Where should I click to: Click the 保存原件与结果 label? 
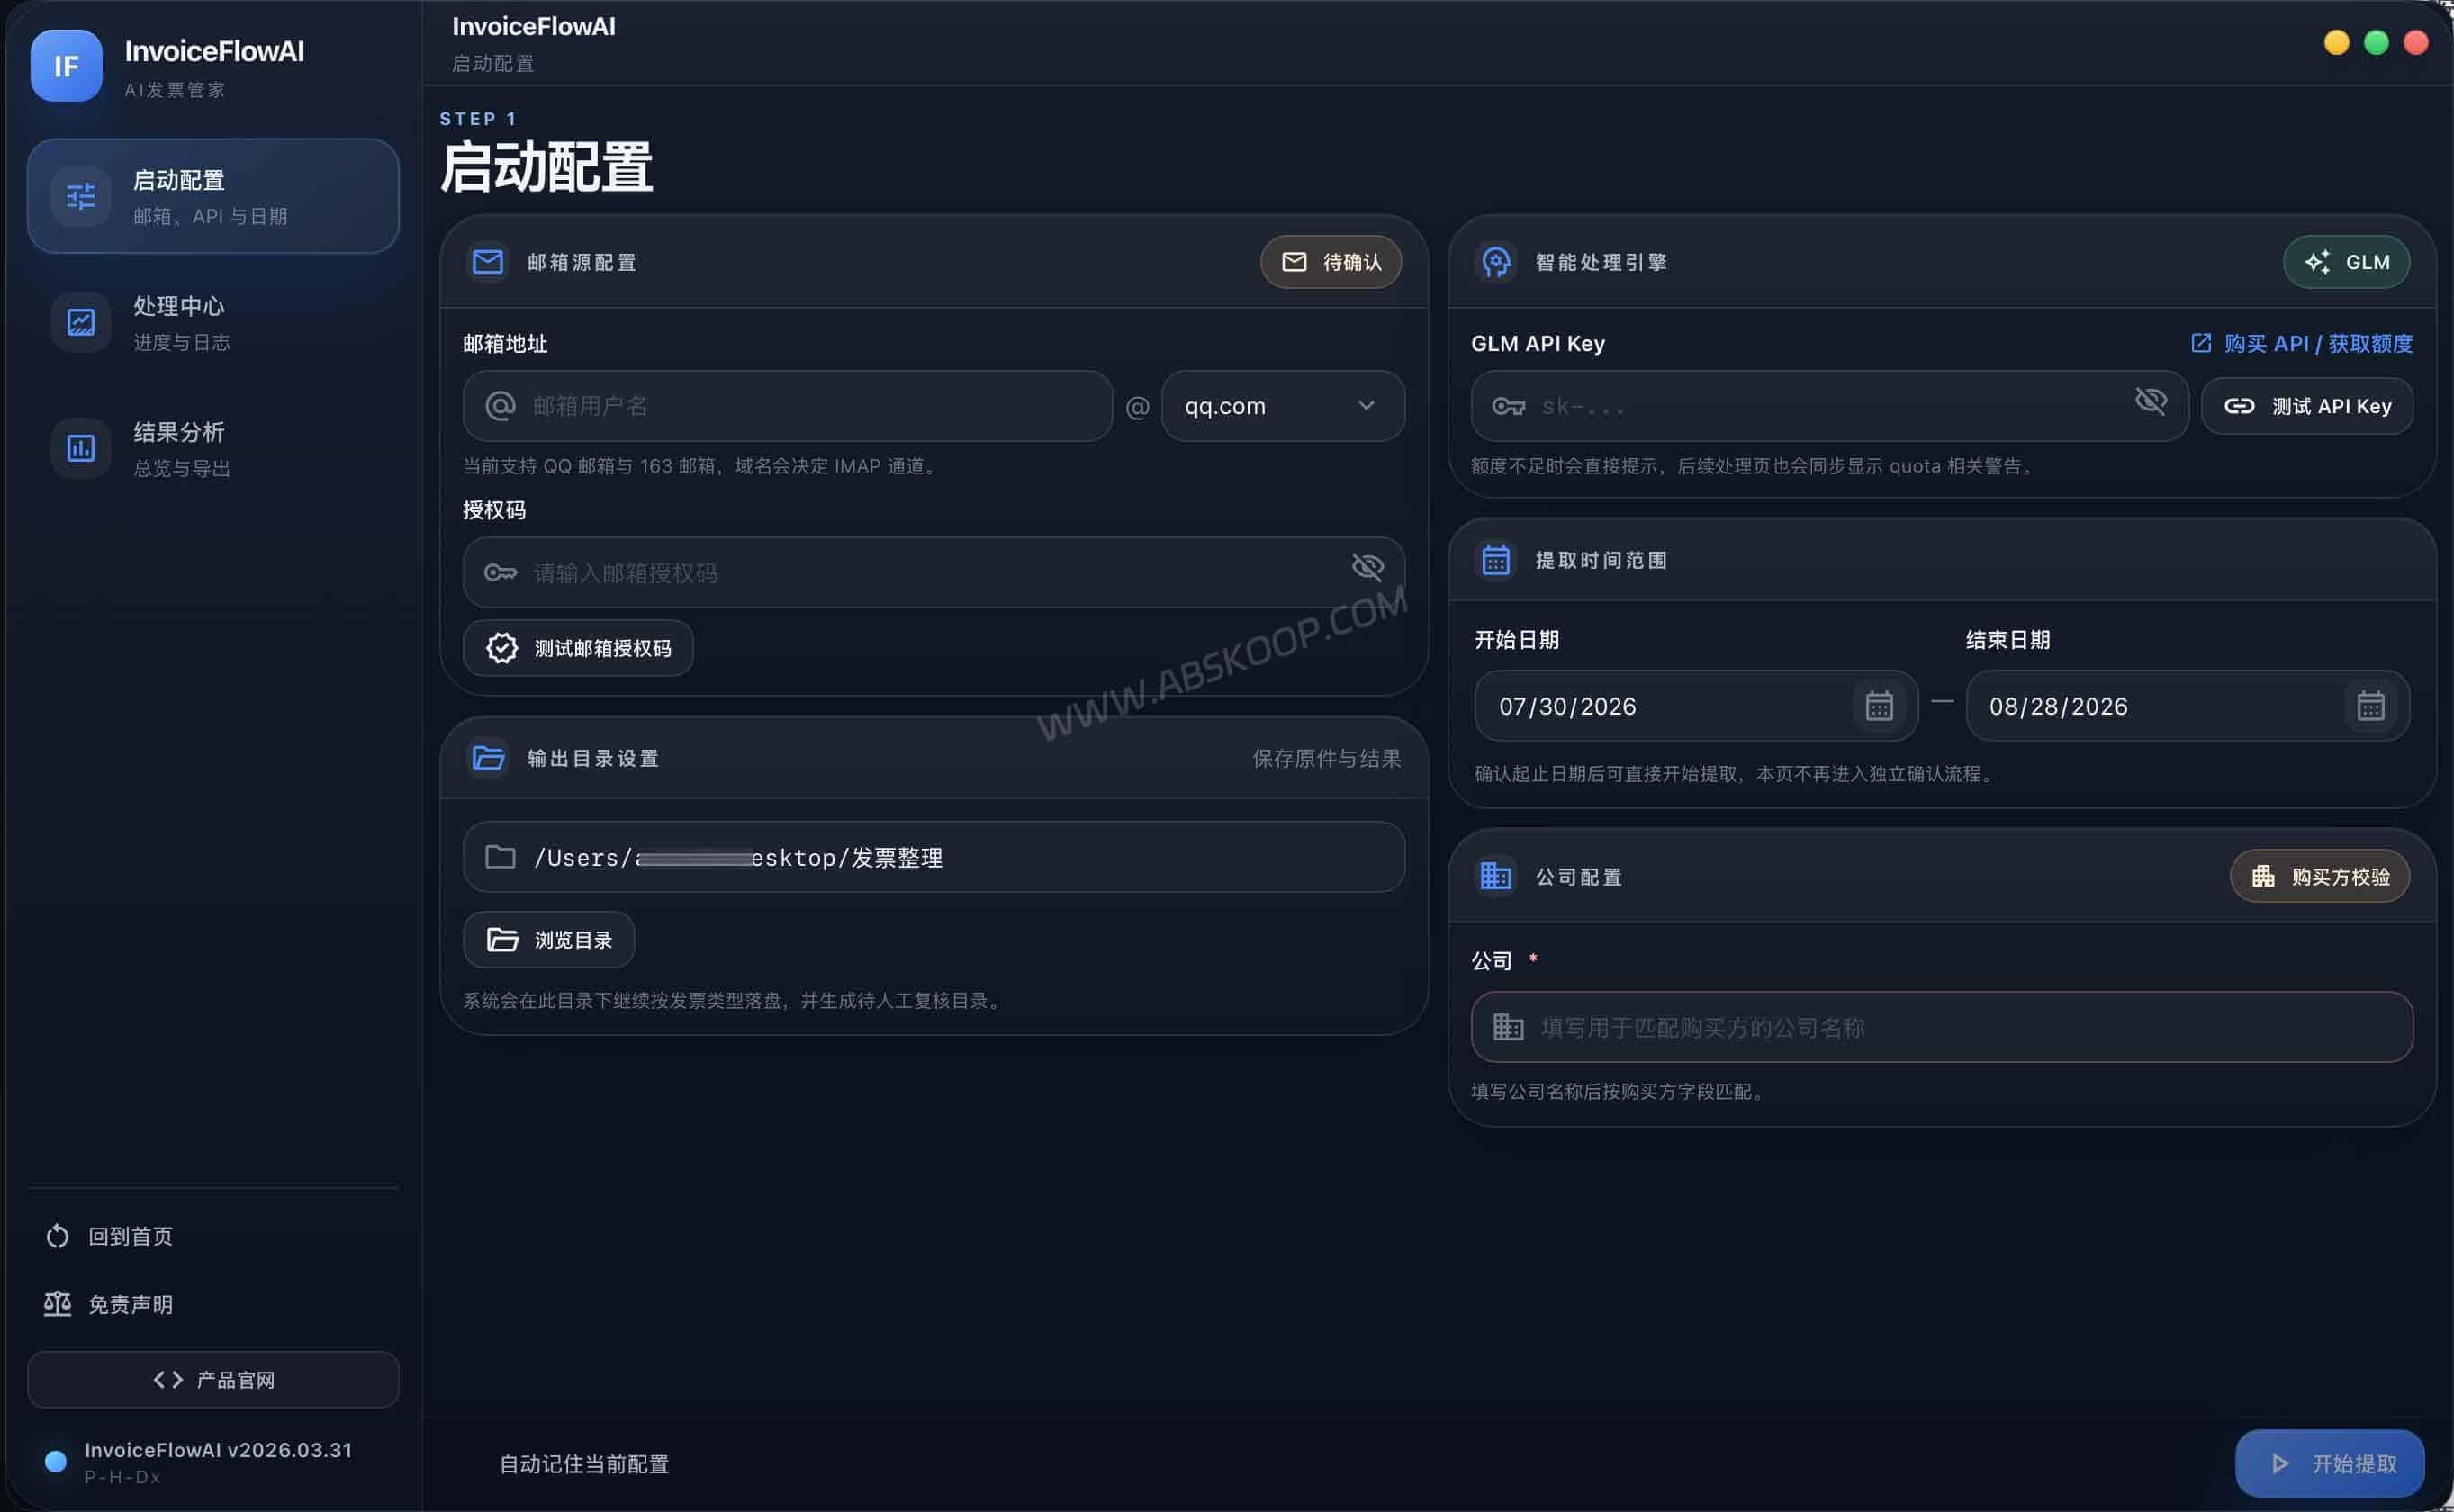pyautogui.click(x=1327, y=758)
